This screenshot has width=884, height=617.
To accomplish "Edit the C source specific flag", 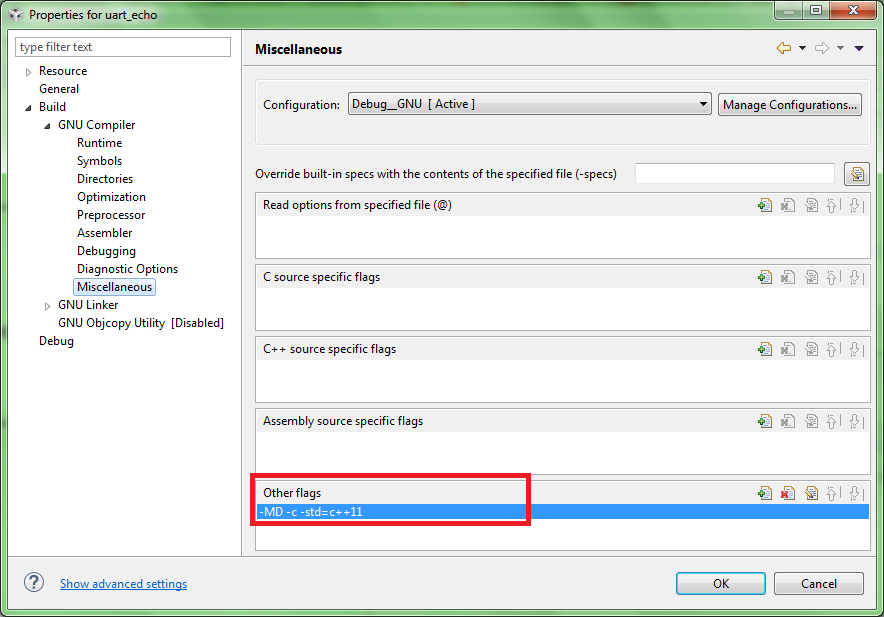I will (x=811, y=277).
